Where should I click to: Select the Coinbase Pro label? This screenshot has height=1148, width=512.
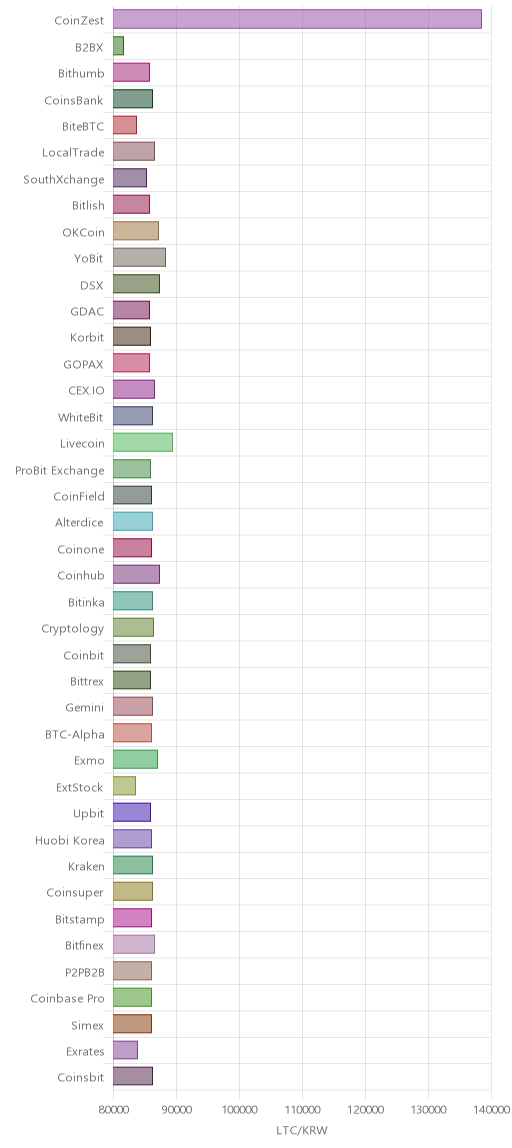(67, 999)
